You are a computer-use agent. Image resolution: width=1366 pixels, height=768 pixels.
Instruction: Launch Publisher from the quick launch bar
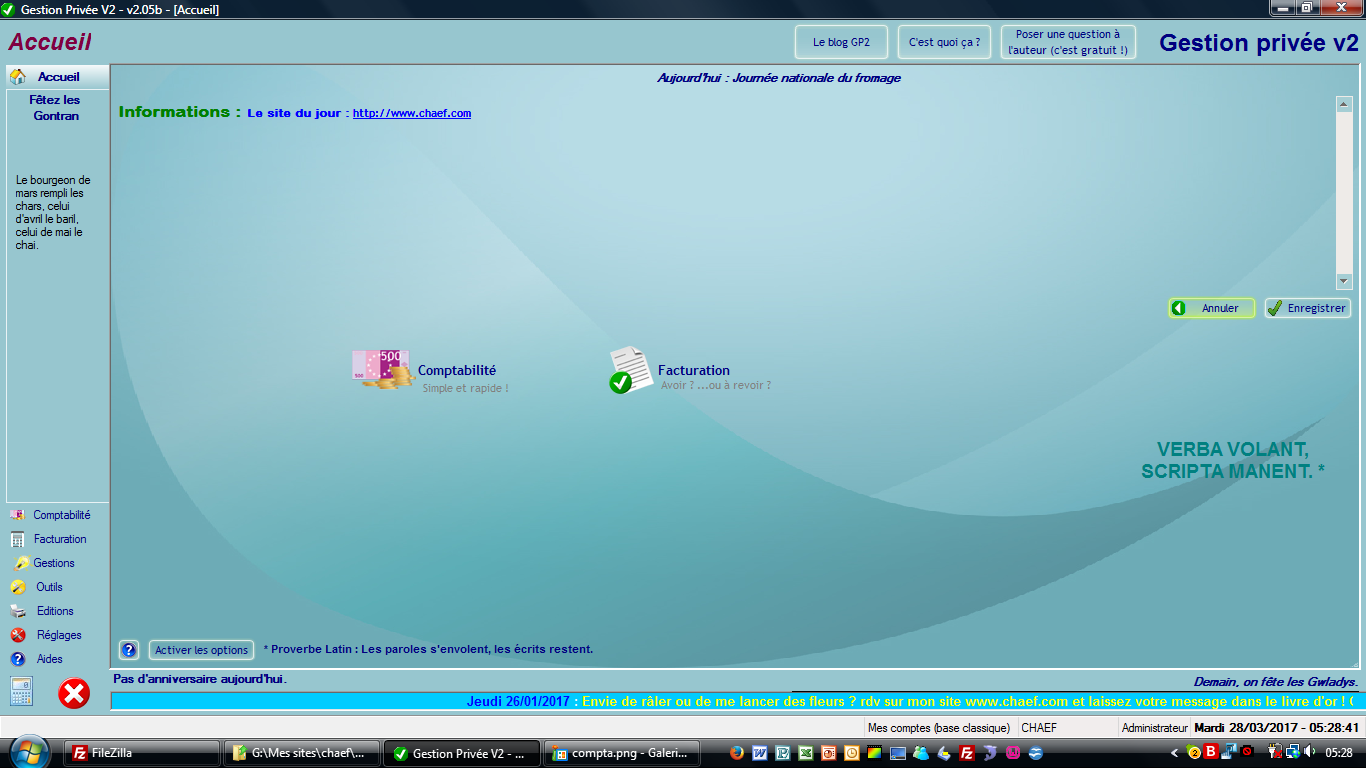click(x=783, y=753)
